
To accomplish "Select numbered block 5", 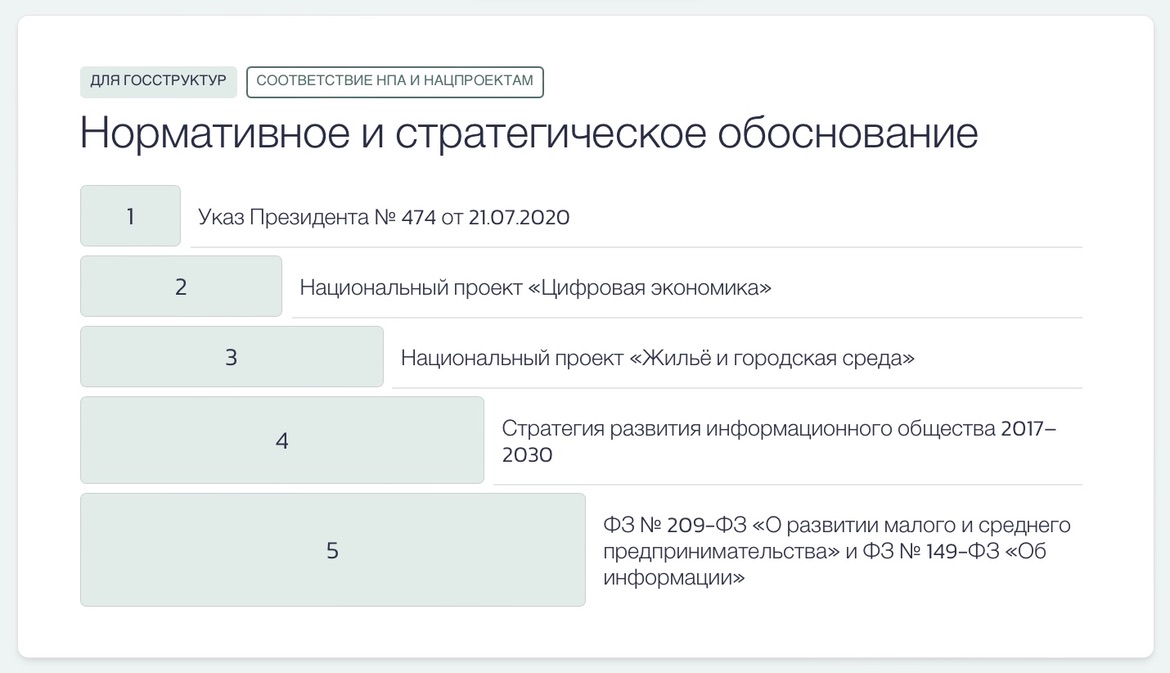I will point(333,550).
